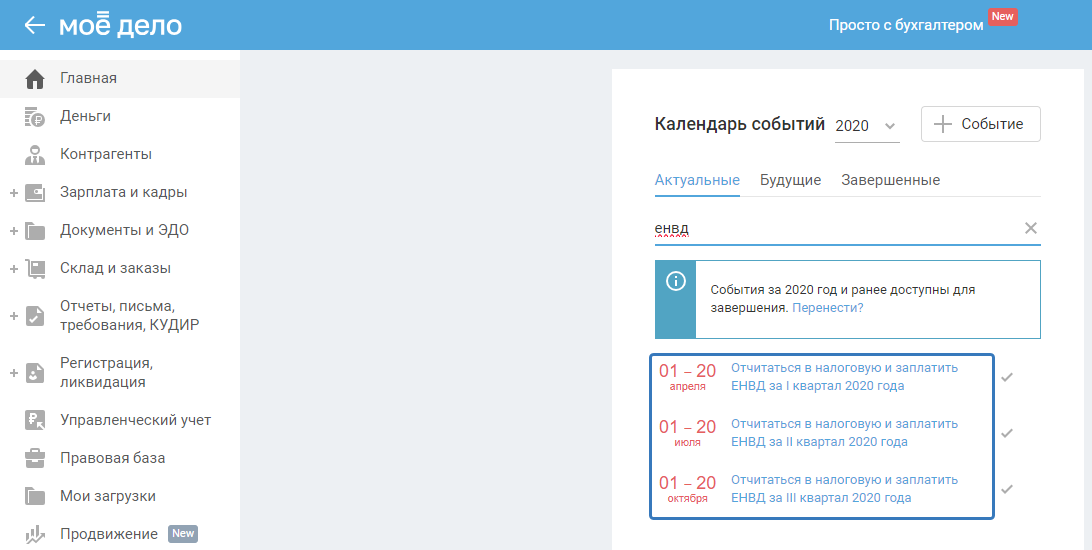
Task: Open the Моё дело logo home
Action: click(x=120, y=25)
